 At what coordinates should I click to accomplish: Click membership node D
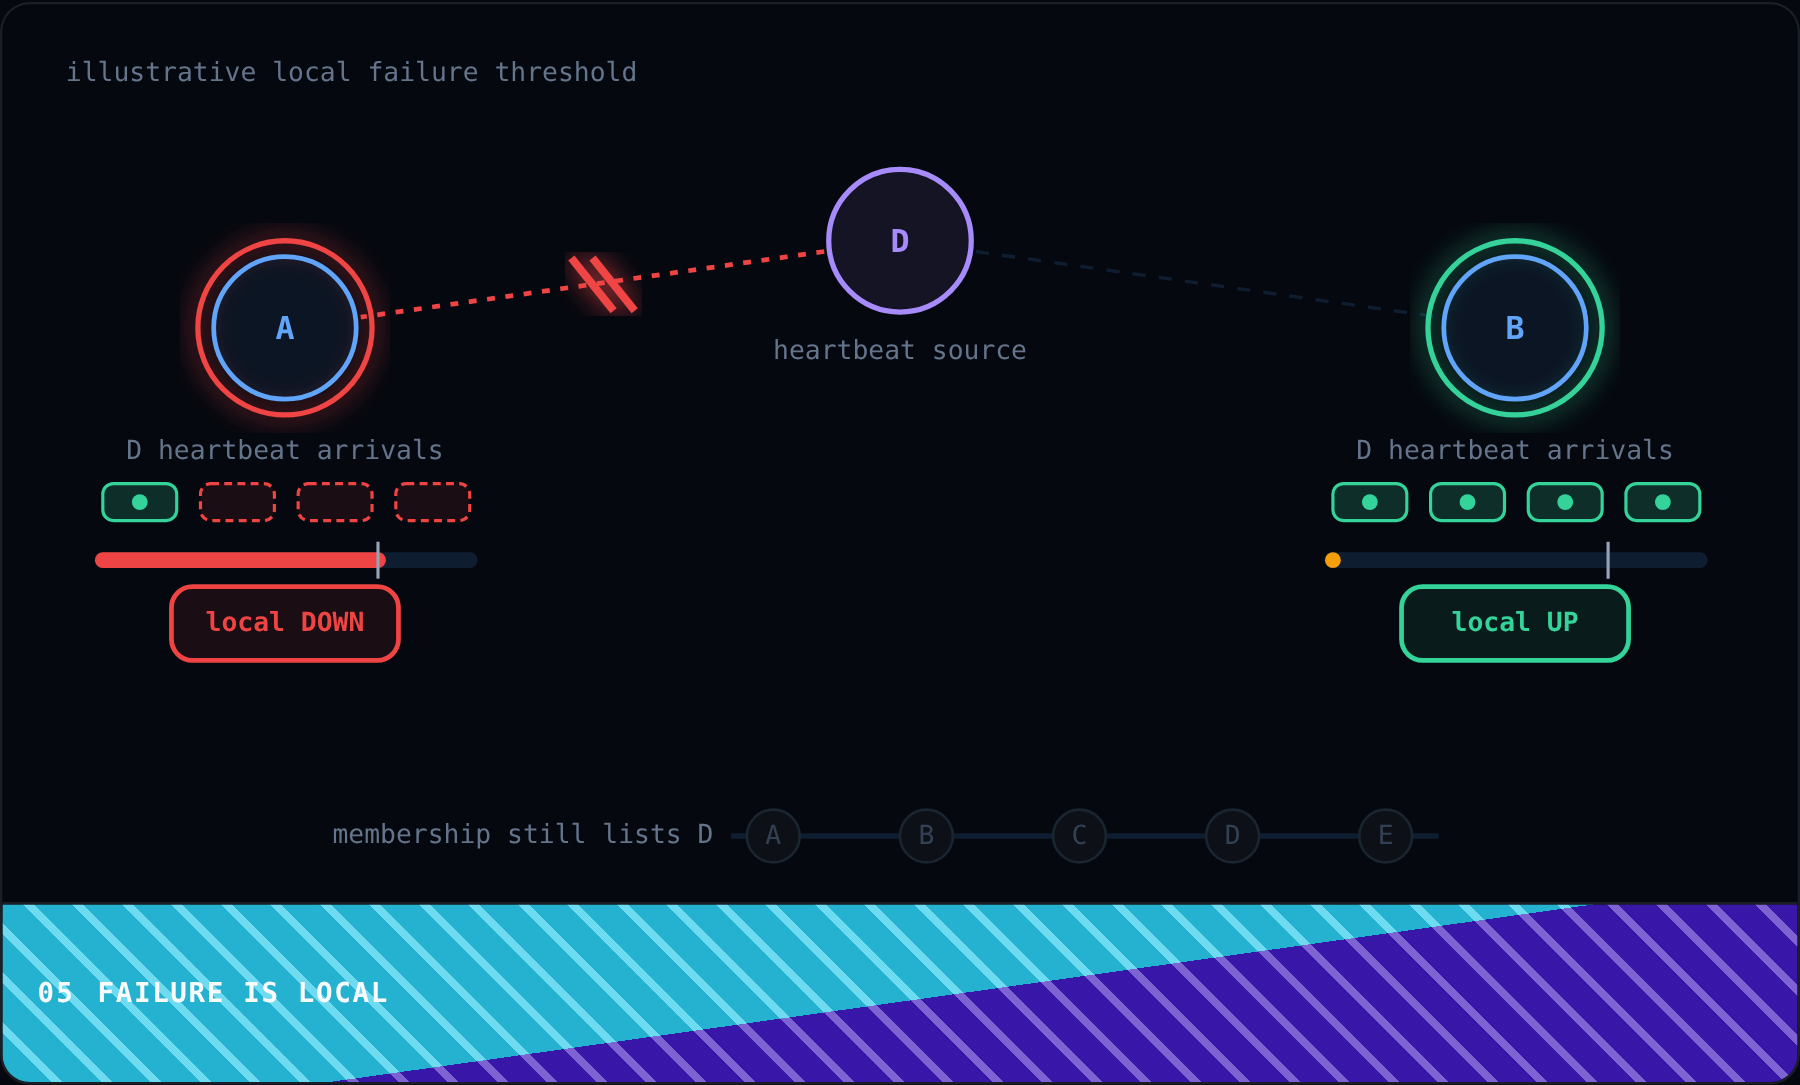(x=1232, y=835)
